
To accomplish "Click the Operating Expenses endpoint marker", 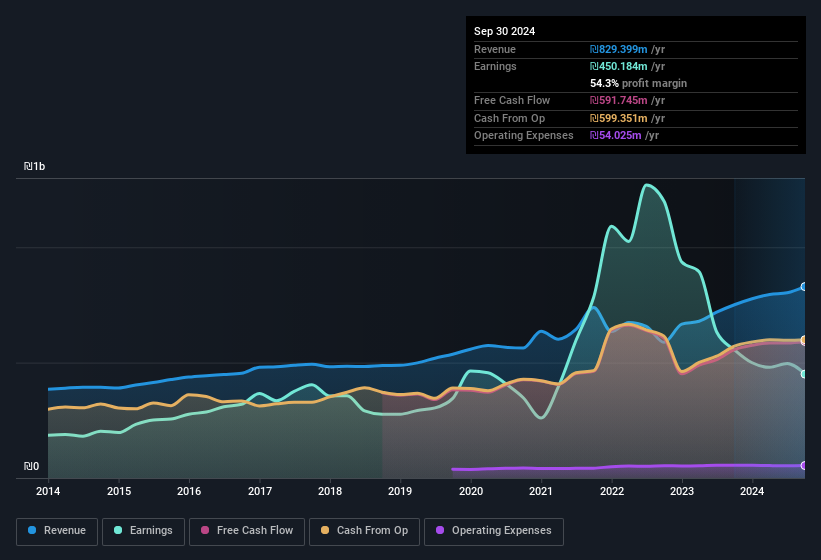I will pos(804,465).
